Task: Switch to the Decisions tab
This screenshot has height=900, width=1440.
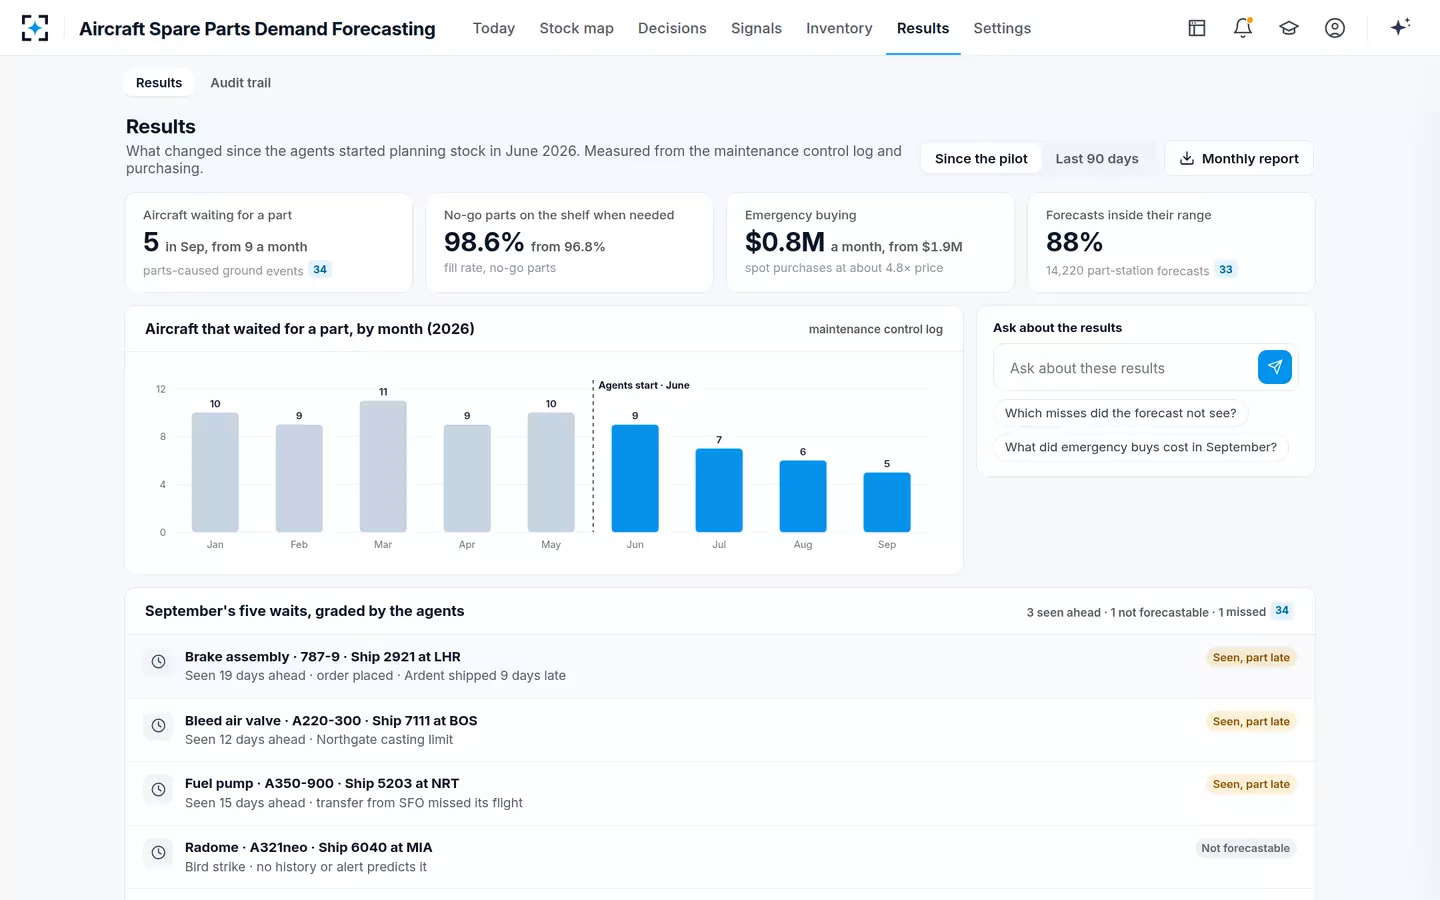Action: [672, 28]
